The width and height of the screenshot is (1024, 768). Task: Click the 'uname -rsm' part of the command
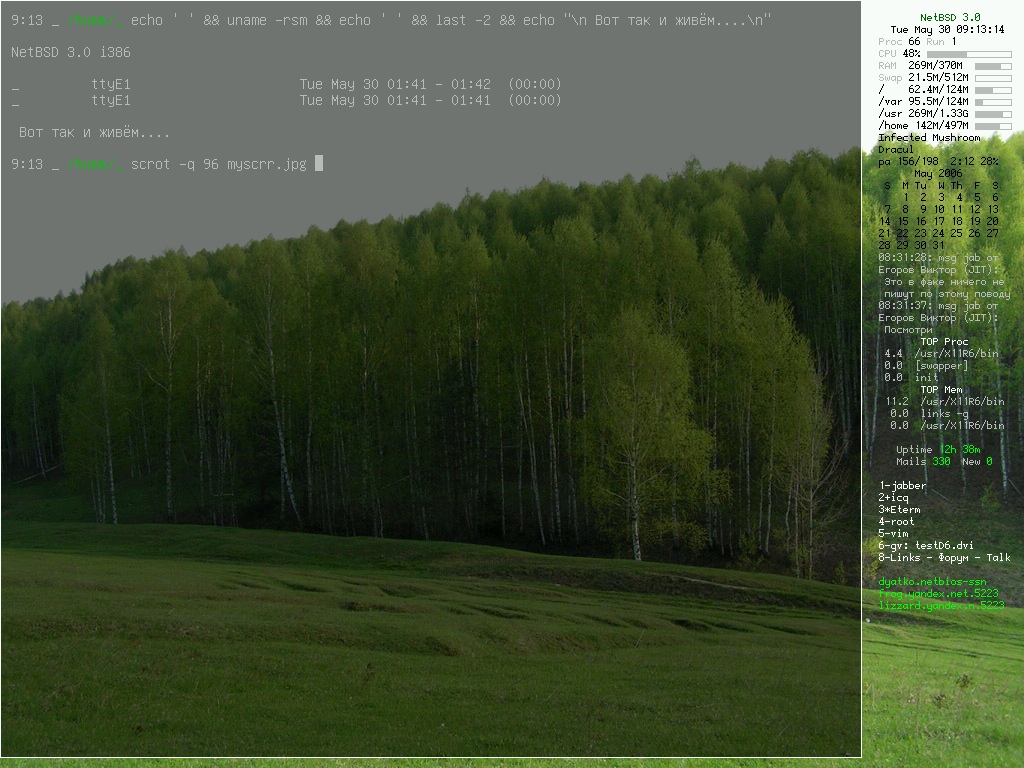(x=266, y=21)
